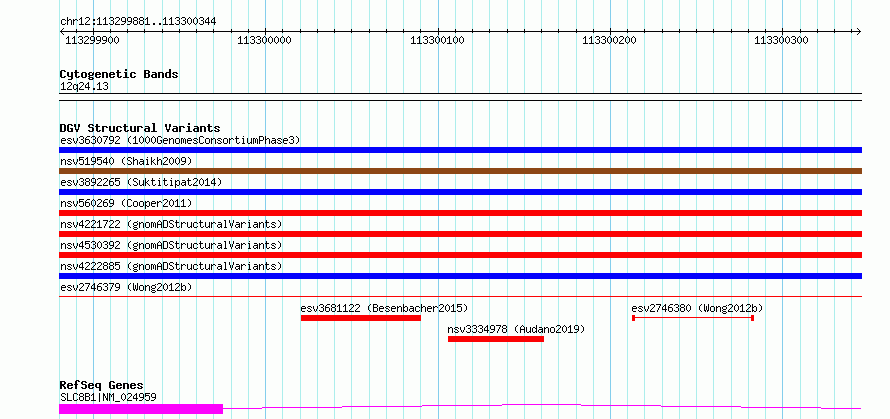Open the esv2746380 (Wong2012b) label

point(697,308)
